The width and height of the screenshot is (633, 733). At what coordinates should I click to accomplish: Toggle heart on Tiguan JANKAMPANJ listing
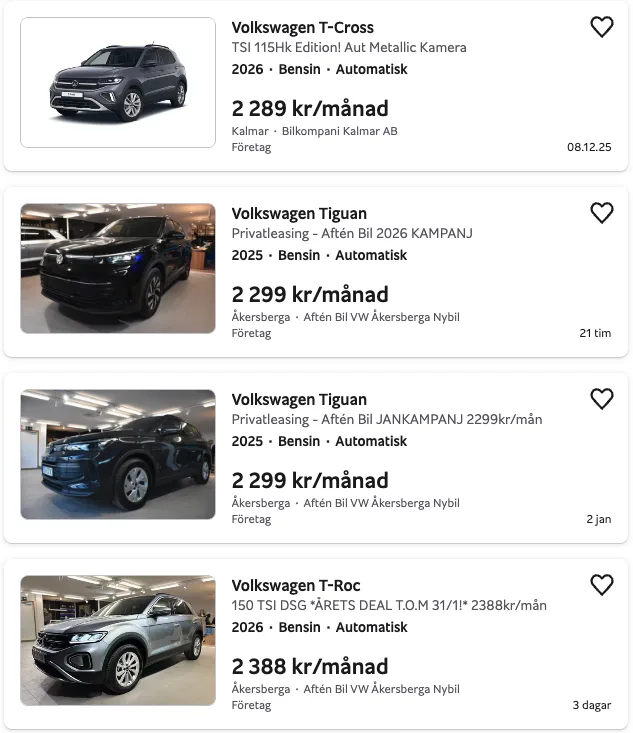pos(601,399)
